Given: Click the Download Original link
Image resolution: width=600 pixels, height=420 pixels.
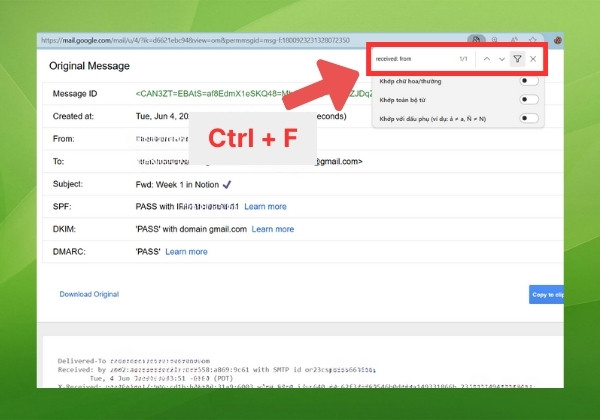Looking at the screenshot, I should coord(89,294).
